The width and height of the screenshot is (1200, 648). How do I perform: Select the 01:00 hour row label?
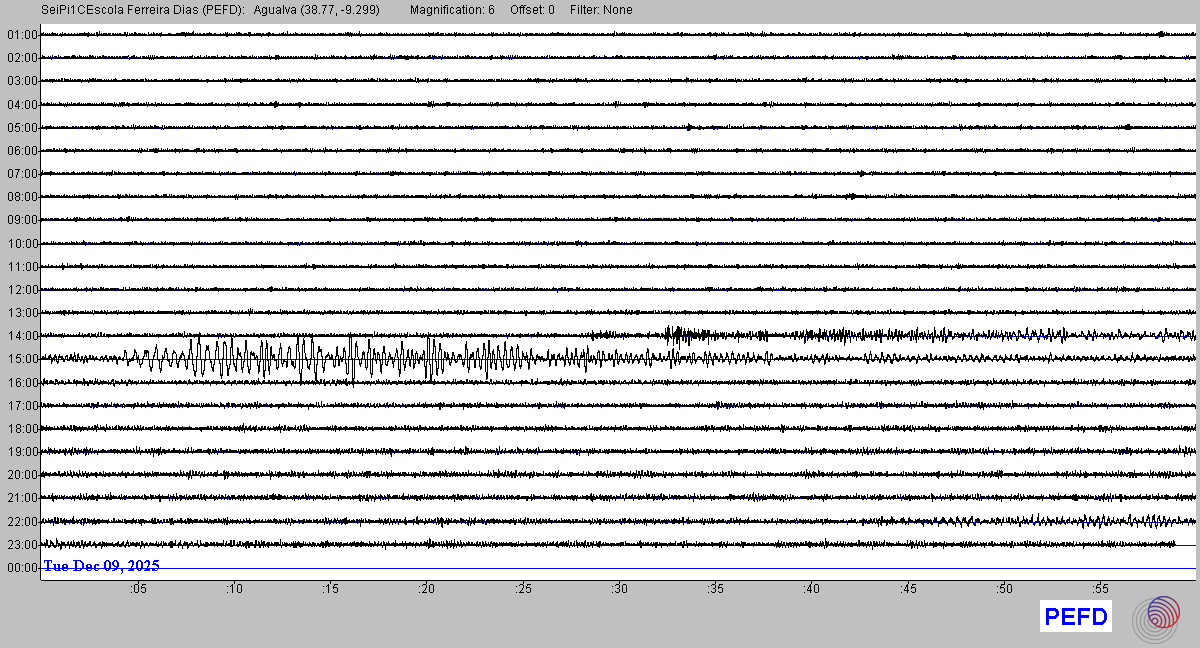(x=21, y=35)
